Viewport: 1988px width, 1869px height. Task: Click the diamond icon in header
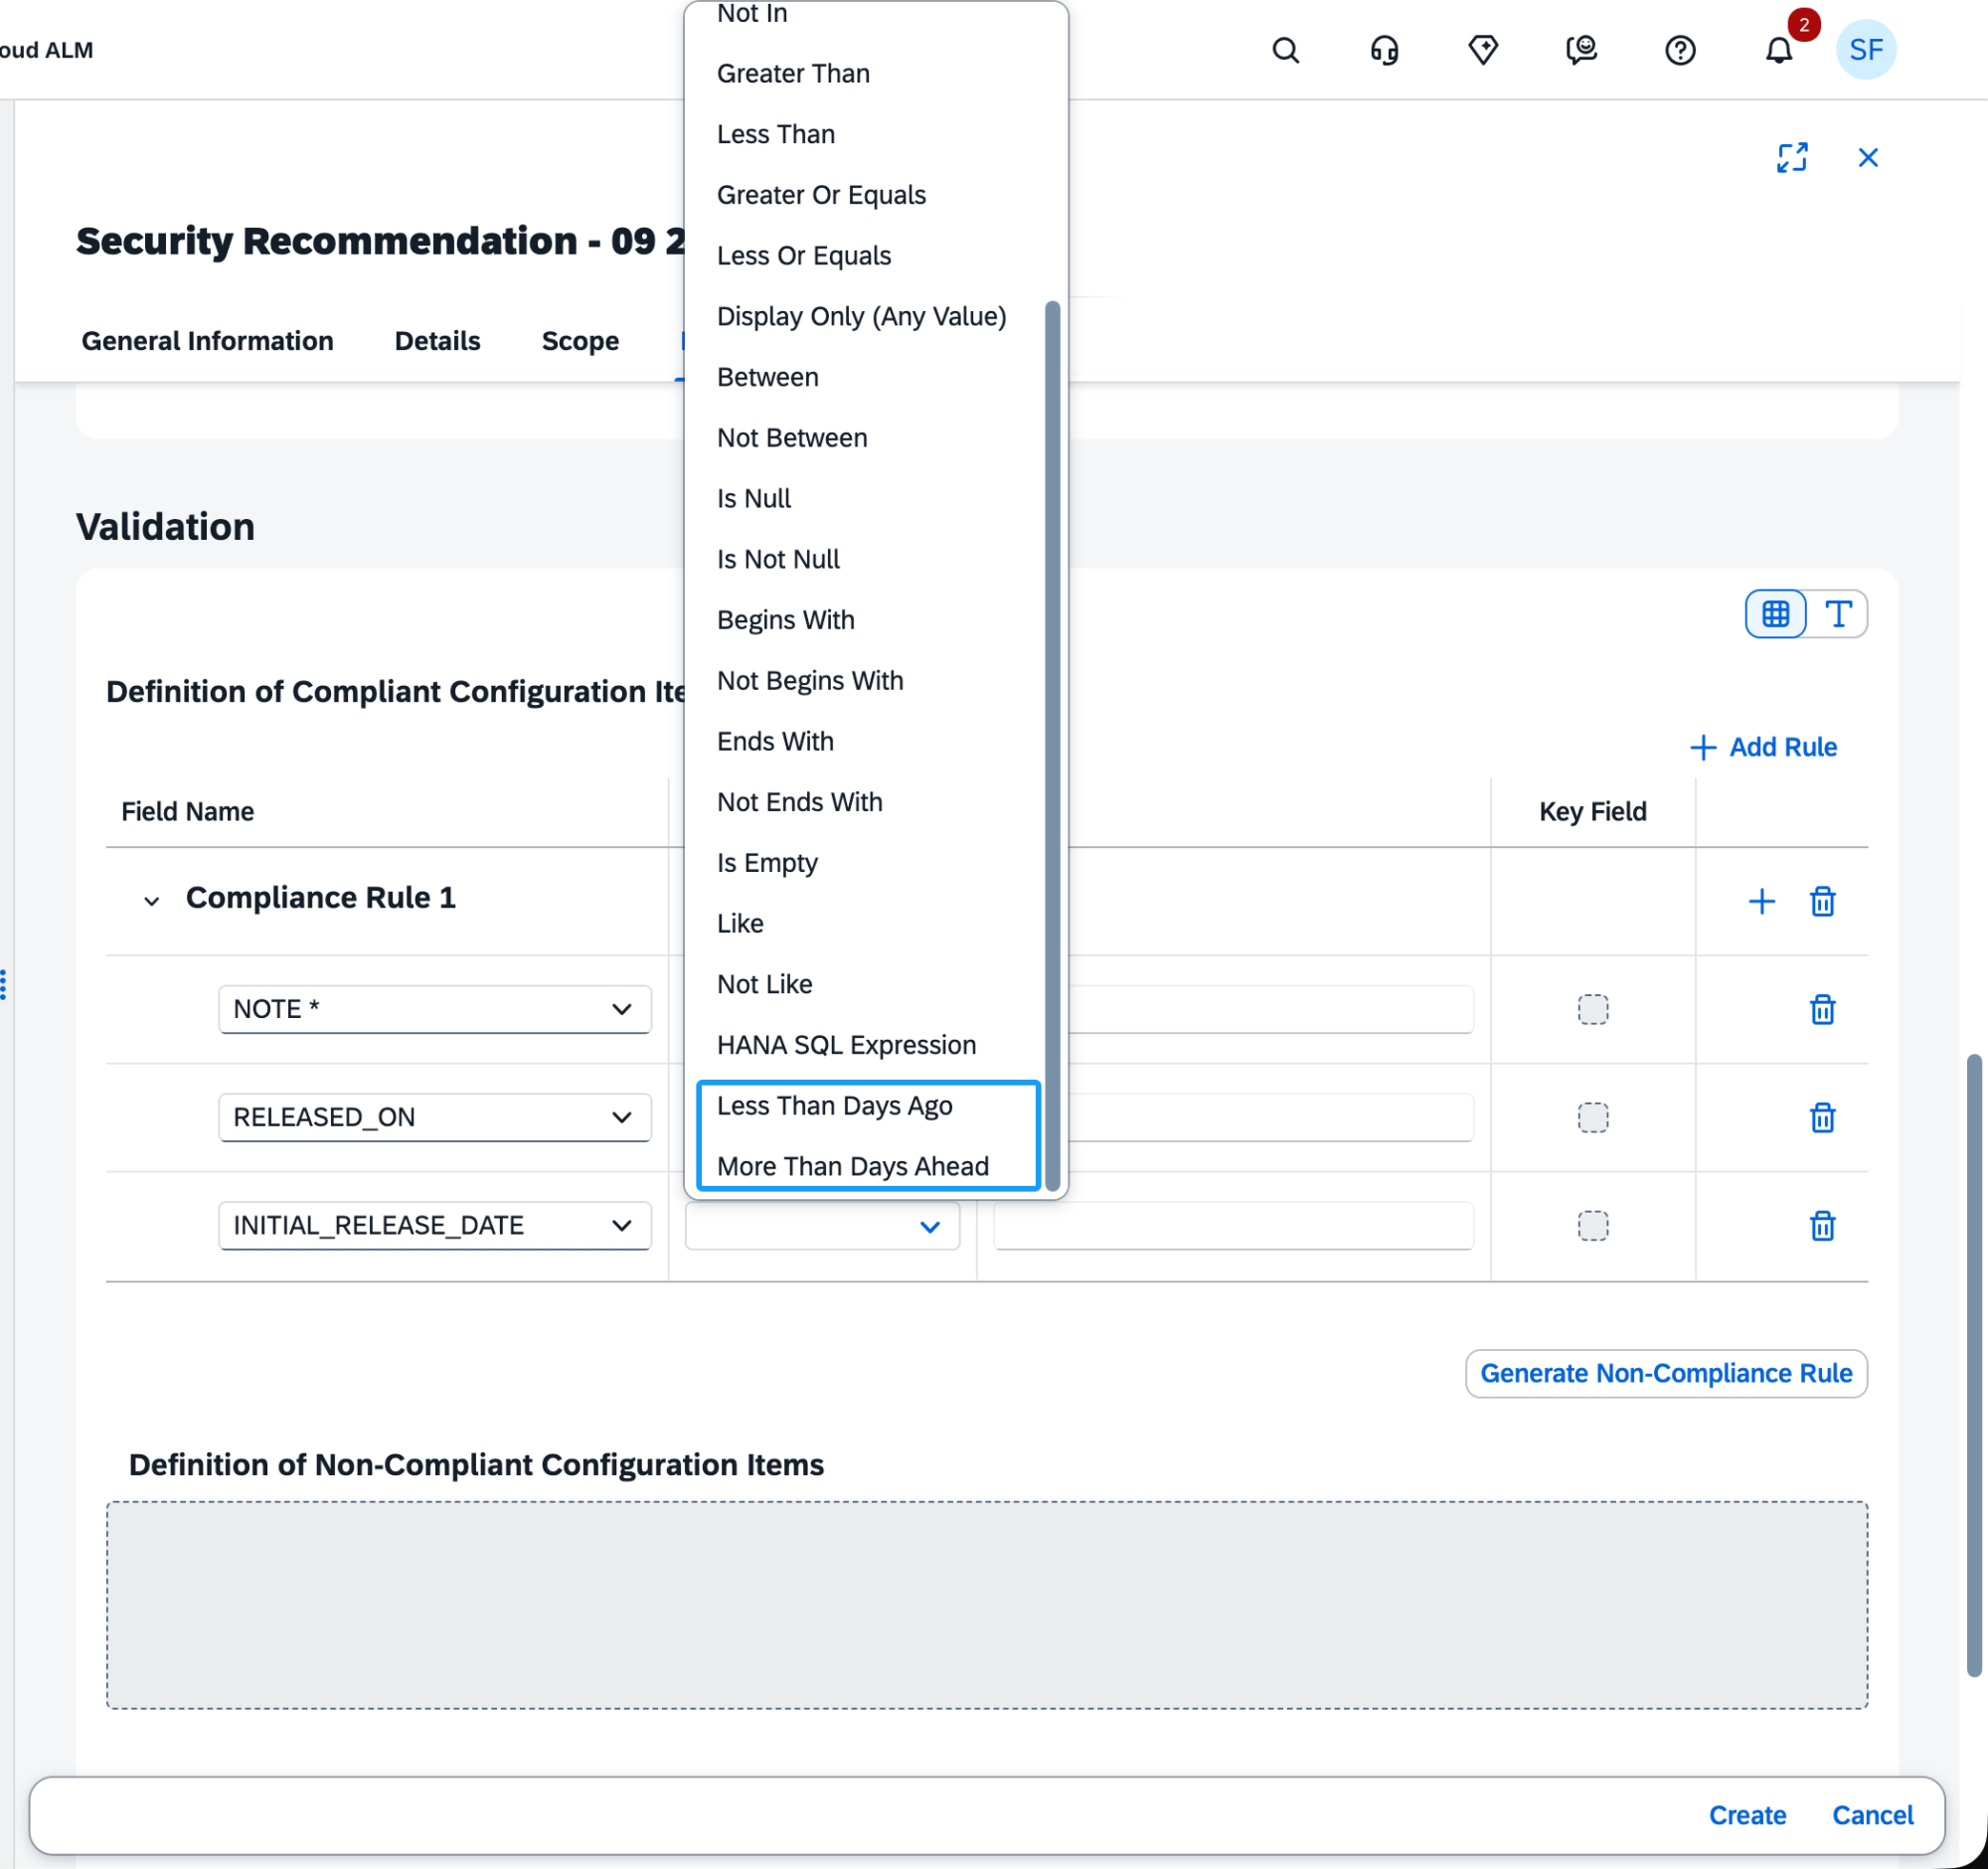pos(1482,50)
